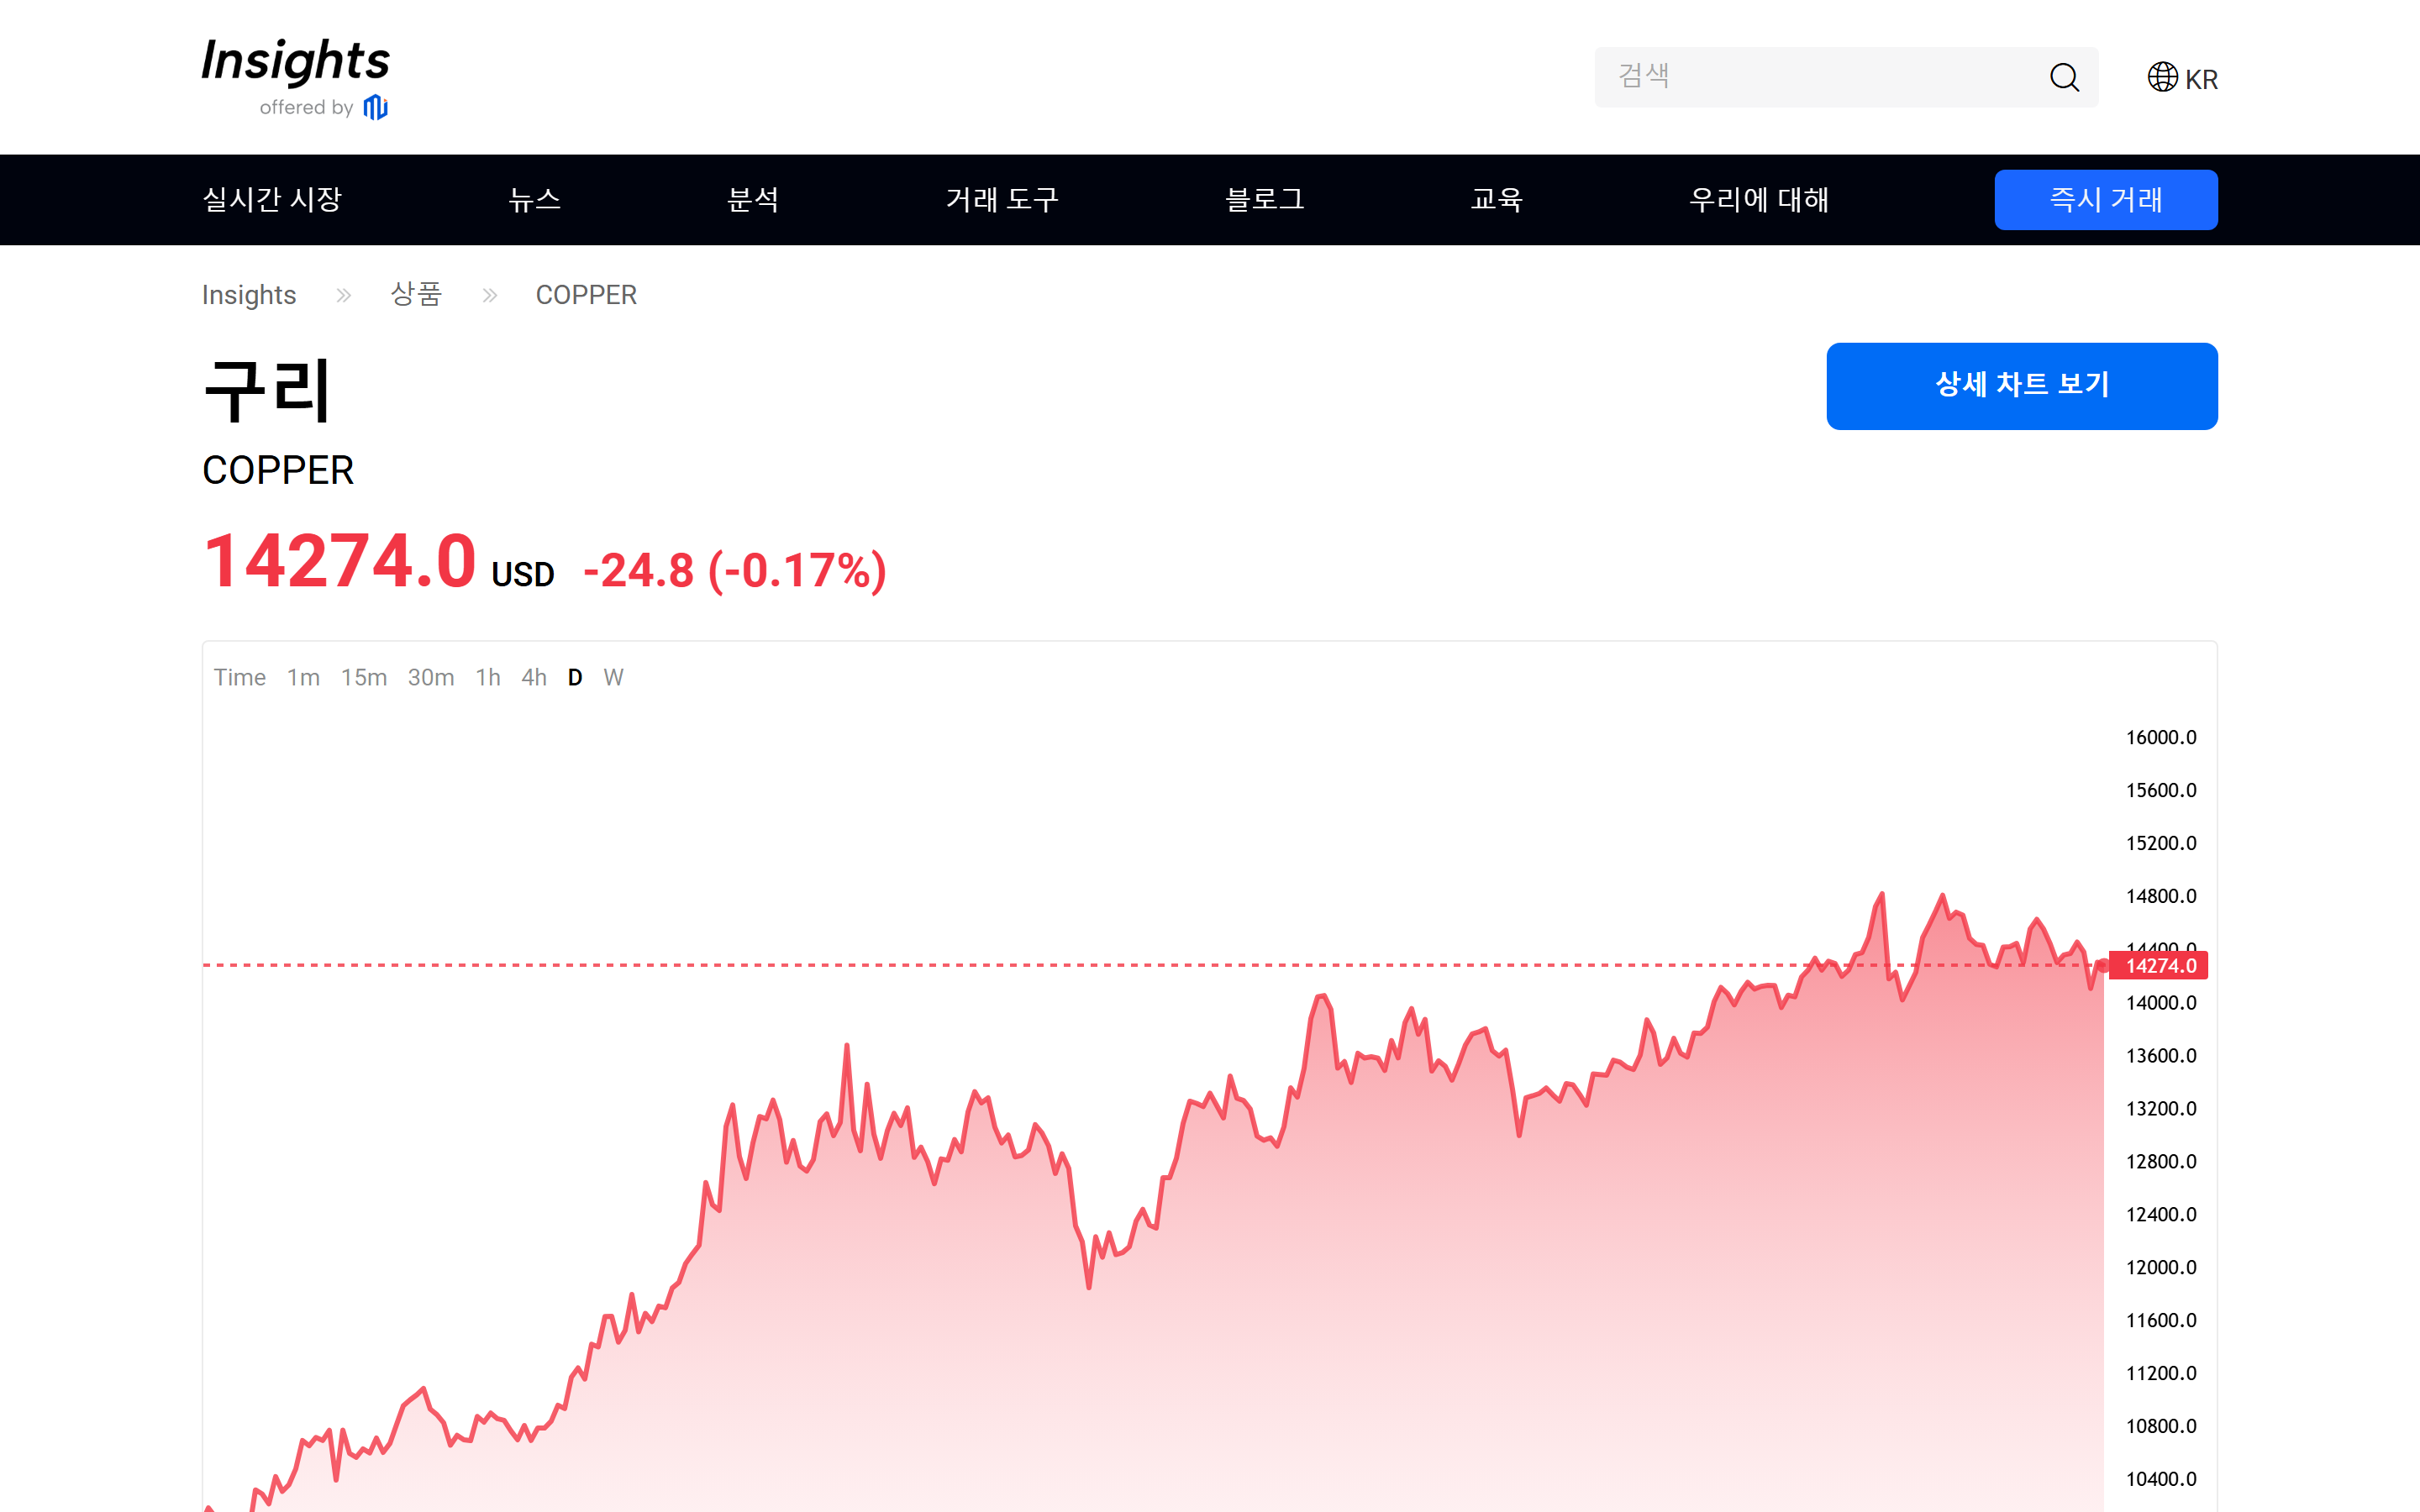Screen dimensions: 2420x1512
Task: Click the 12000.0 axis label
Action: click(2161, 1268)
